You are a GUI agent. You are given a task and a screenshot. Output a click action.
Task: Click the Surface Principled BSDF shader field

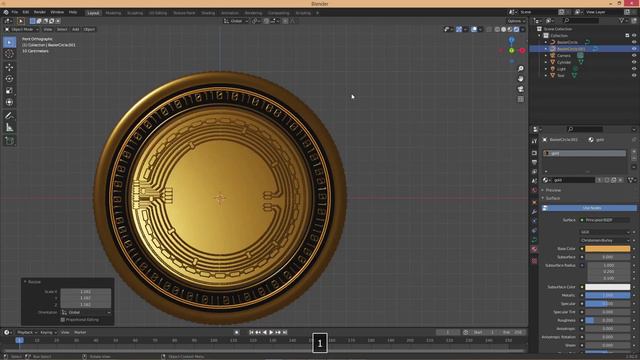coord(605,220)
